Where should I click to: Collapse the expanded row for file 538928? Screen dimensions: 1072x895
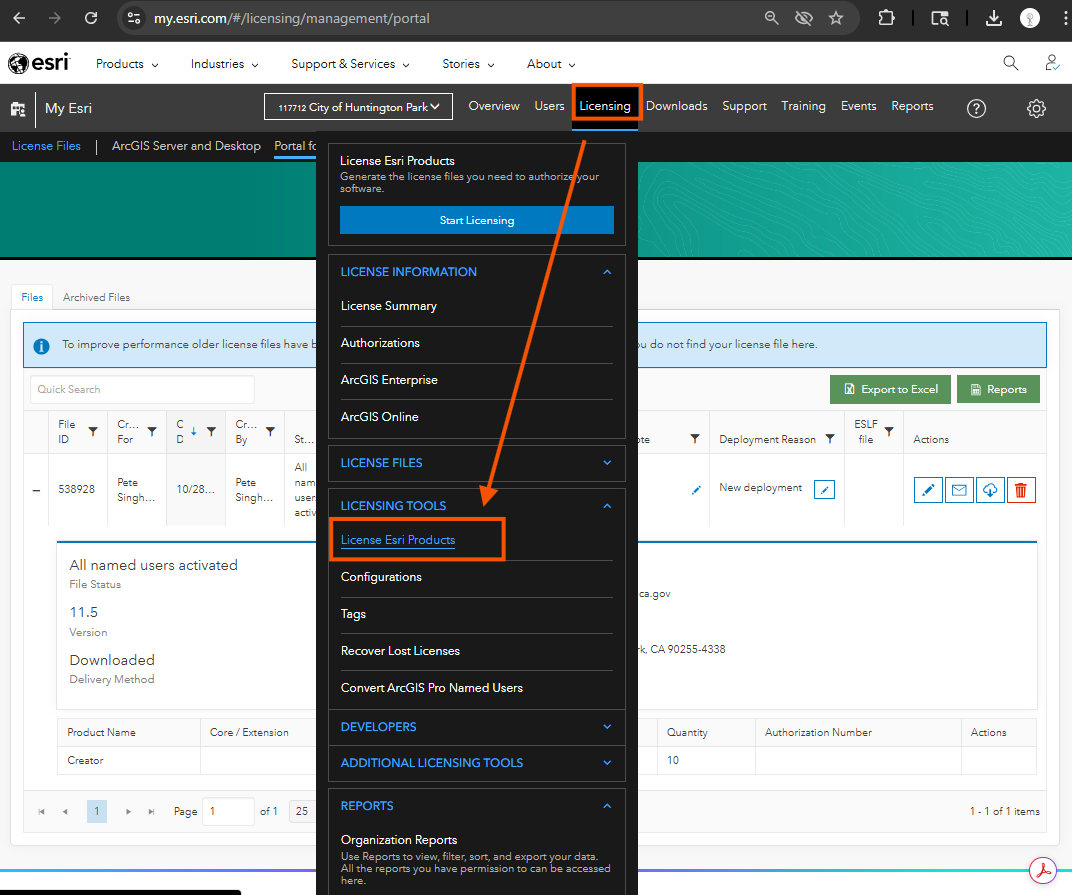(x=37, y=490)
